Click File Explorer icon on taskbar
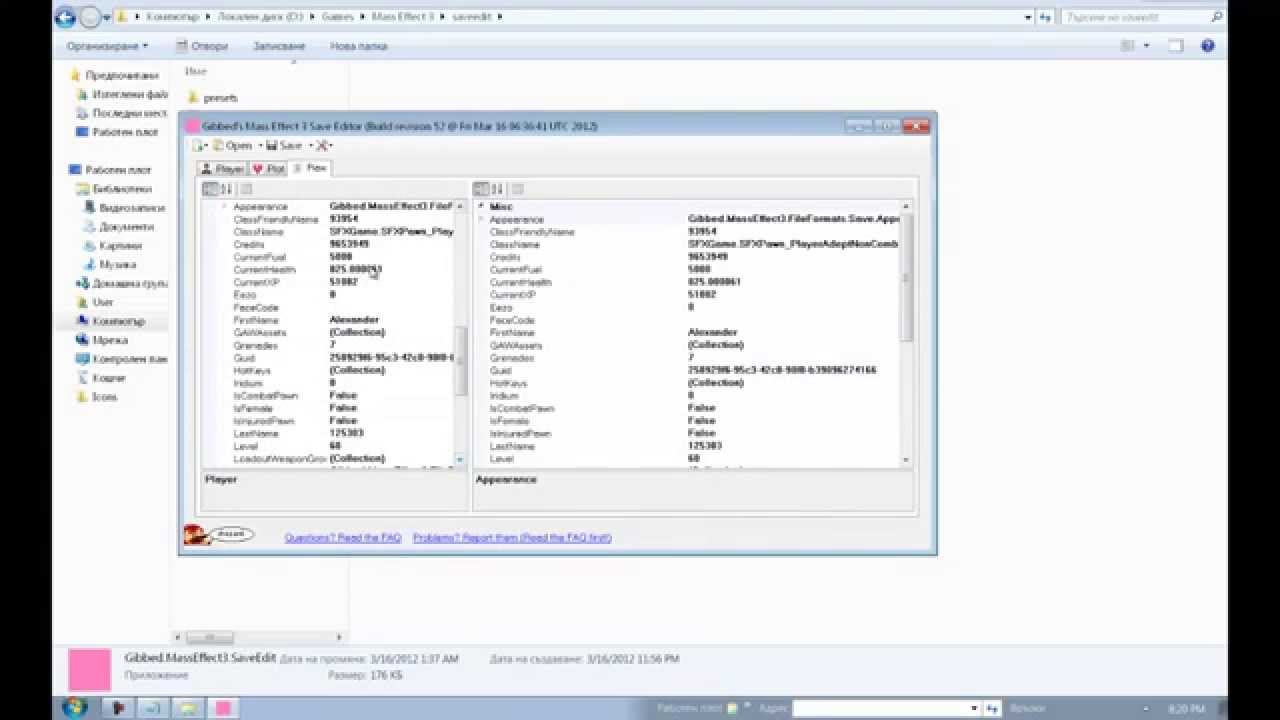This screenshot has width=1280, height=720. 188,708
